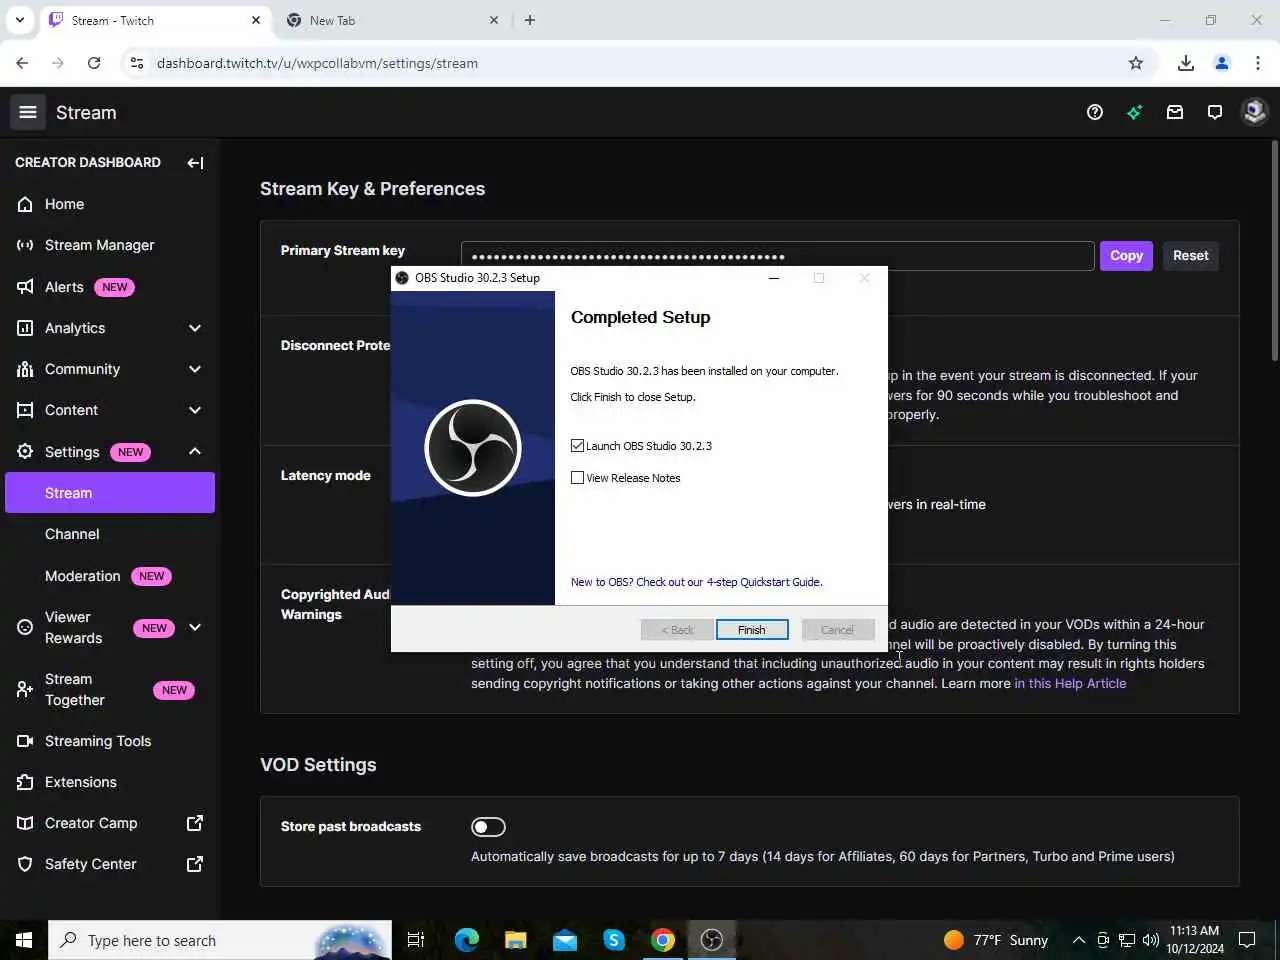
Task: Expand the Community section chevron
Action: pos(195,369)
